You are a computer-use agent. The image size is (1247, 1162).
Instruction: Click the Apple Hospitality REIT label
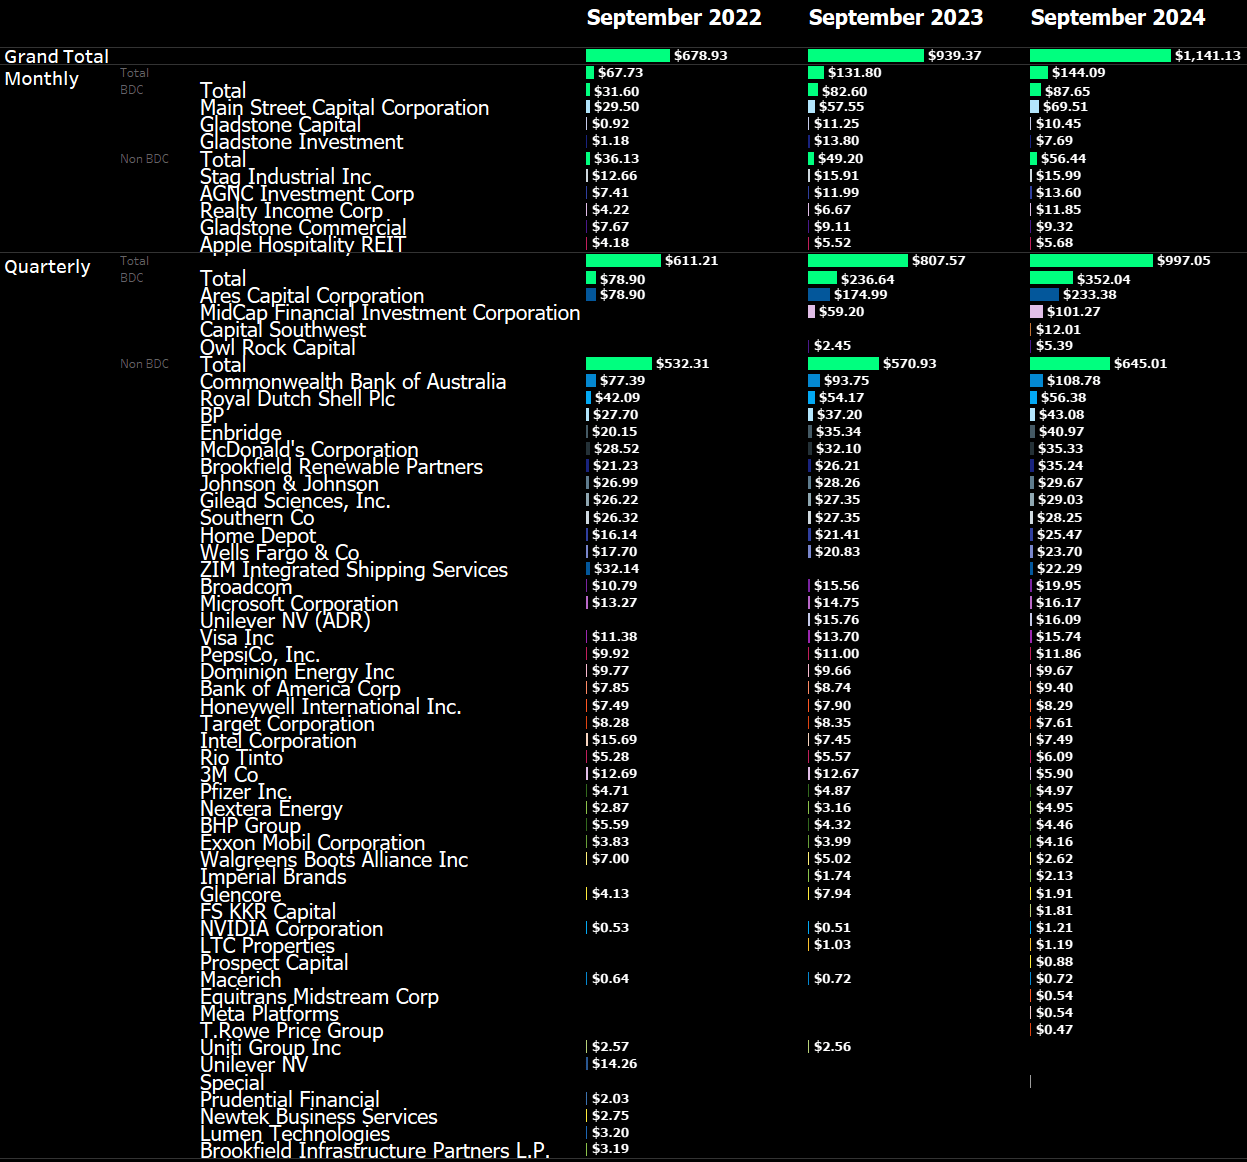pos(303,244)
